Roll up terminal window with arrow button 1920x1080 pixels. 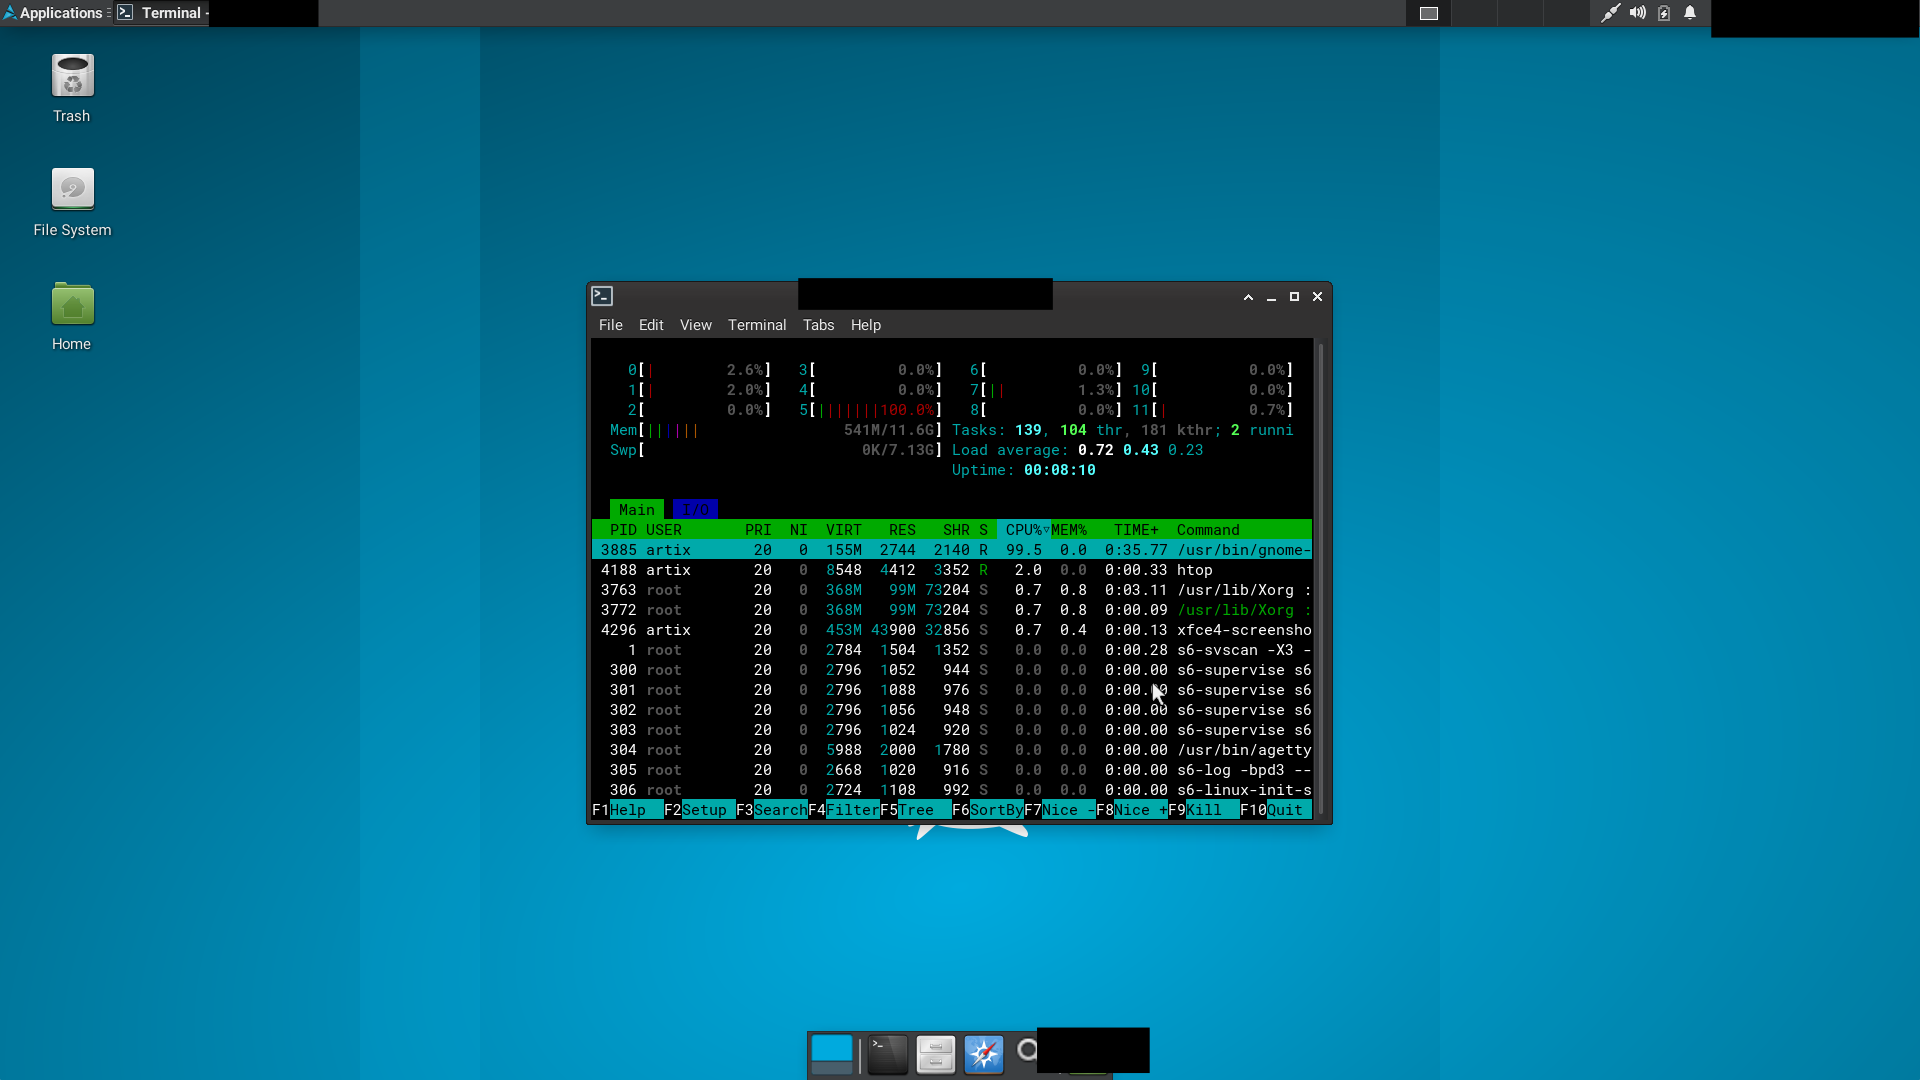1248,297
